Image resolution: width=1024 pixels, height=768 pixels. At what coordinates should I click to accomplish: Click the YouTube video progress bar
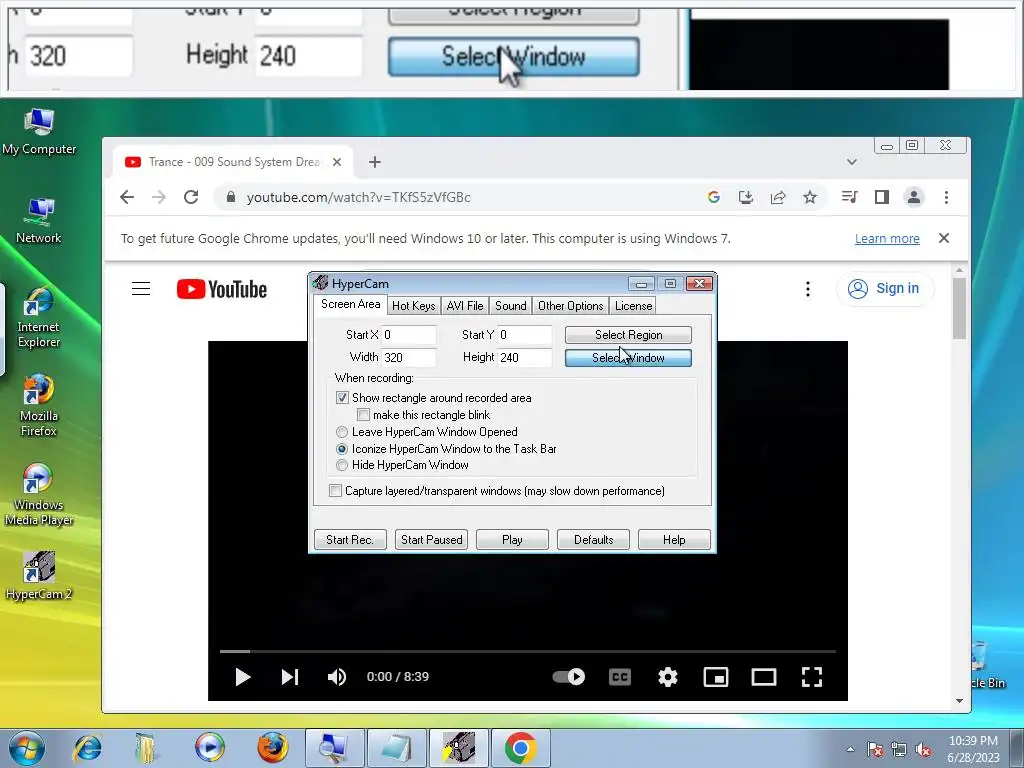528,651
